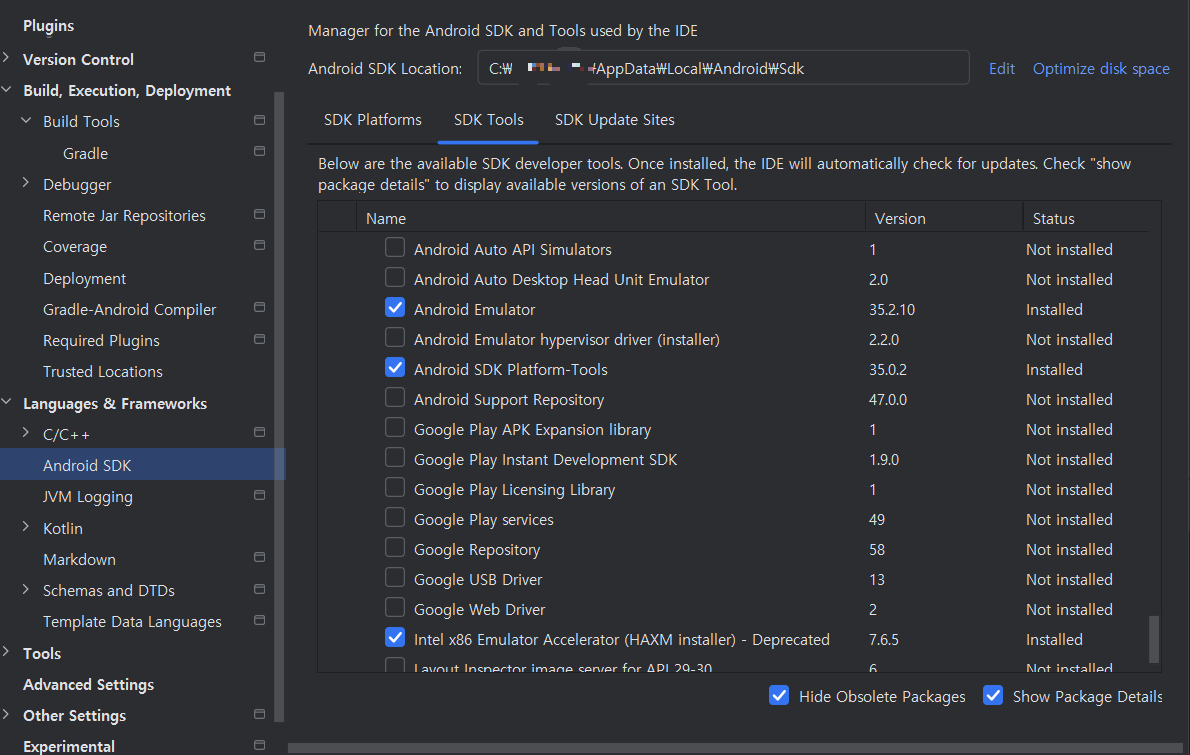Viewport: 1190px width, 755px height.
Task: Open the SDK Update Sites tab
Action: click(x=615, y=120)
